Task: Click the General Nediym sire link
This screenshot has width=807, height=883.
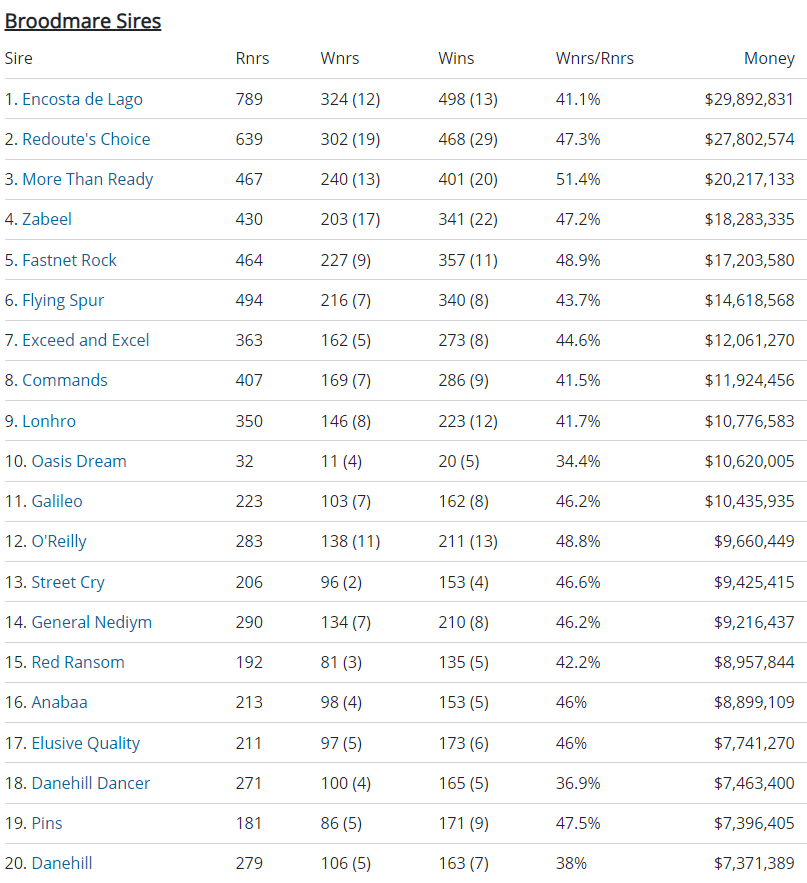Action: [92, 622]
